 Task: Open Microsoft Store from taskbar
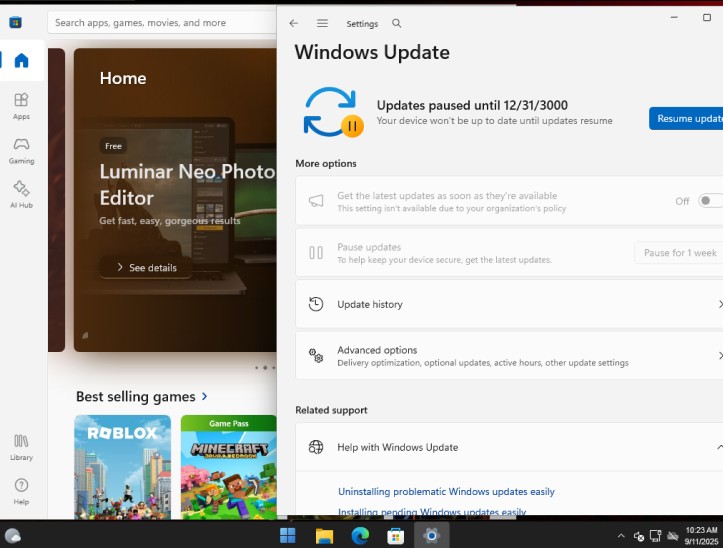396,536
